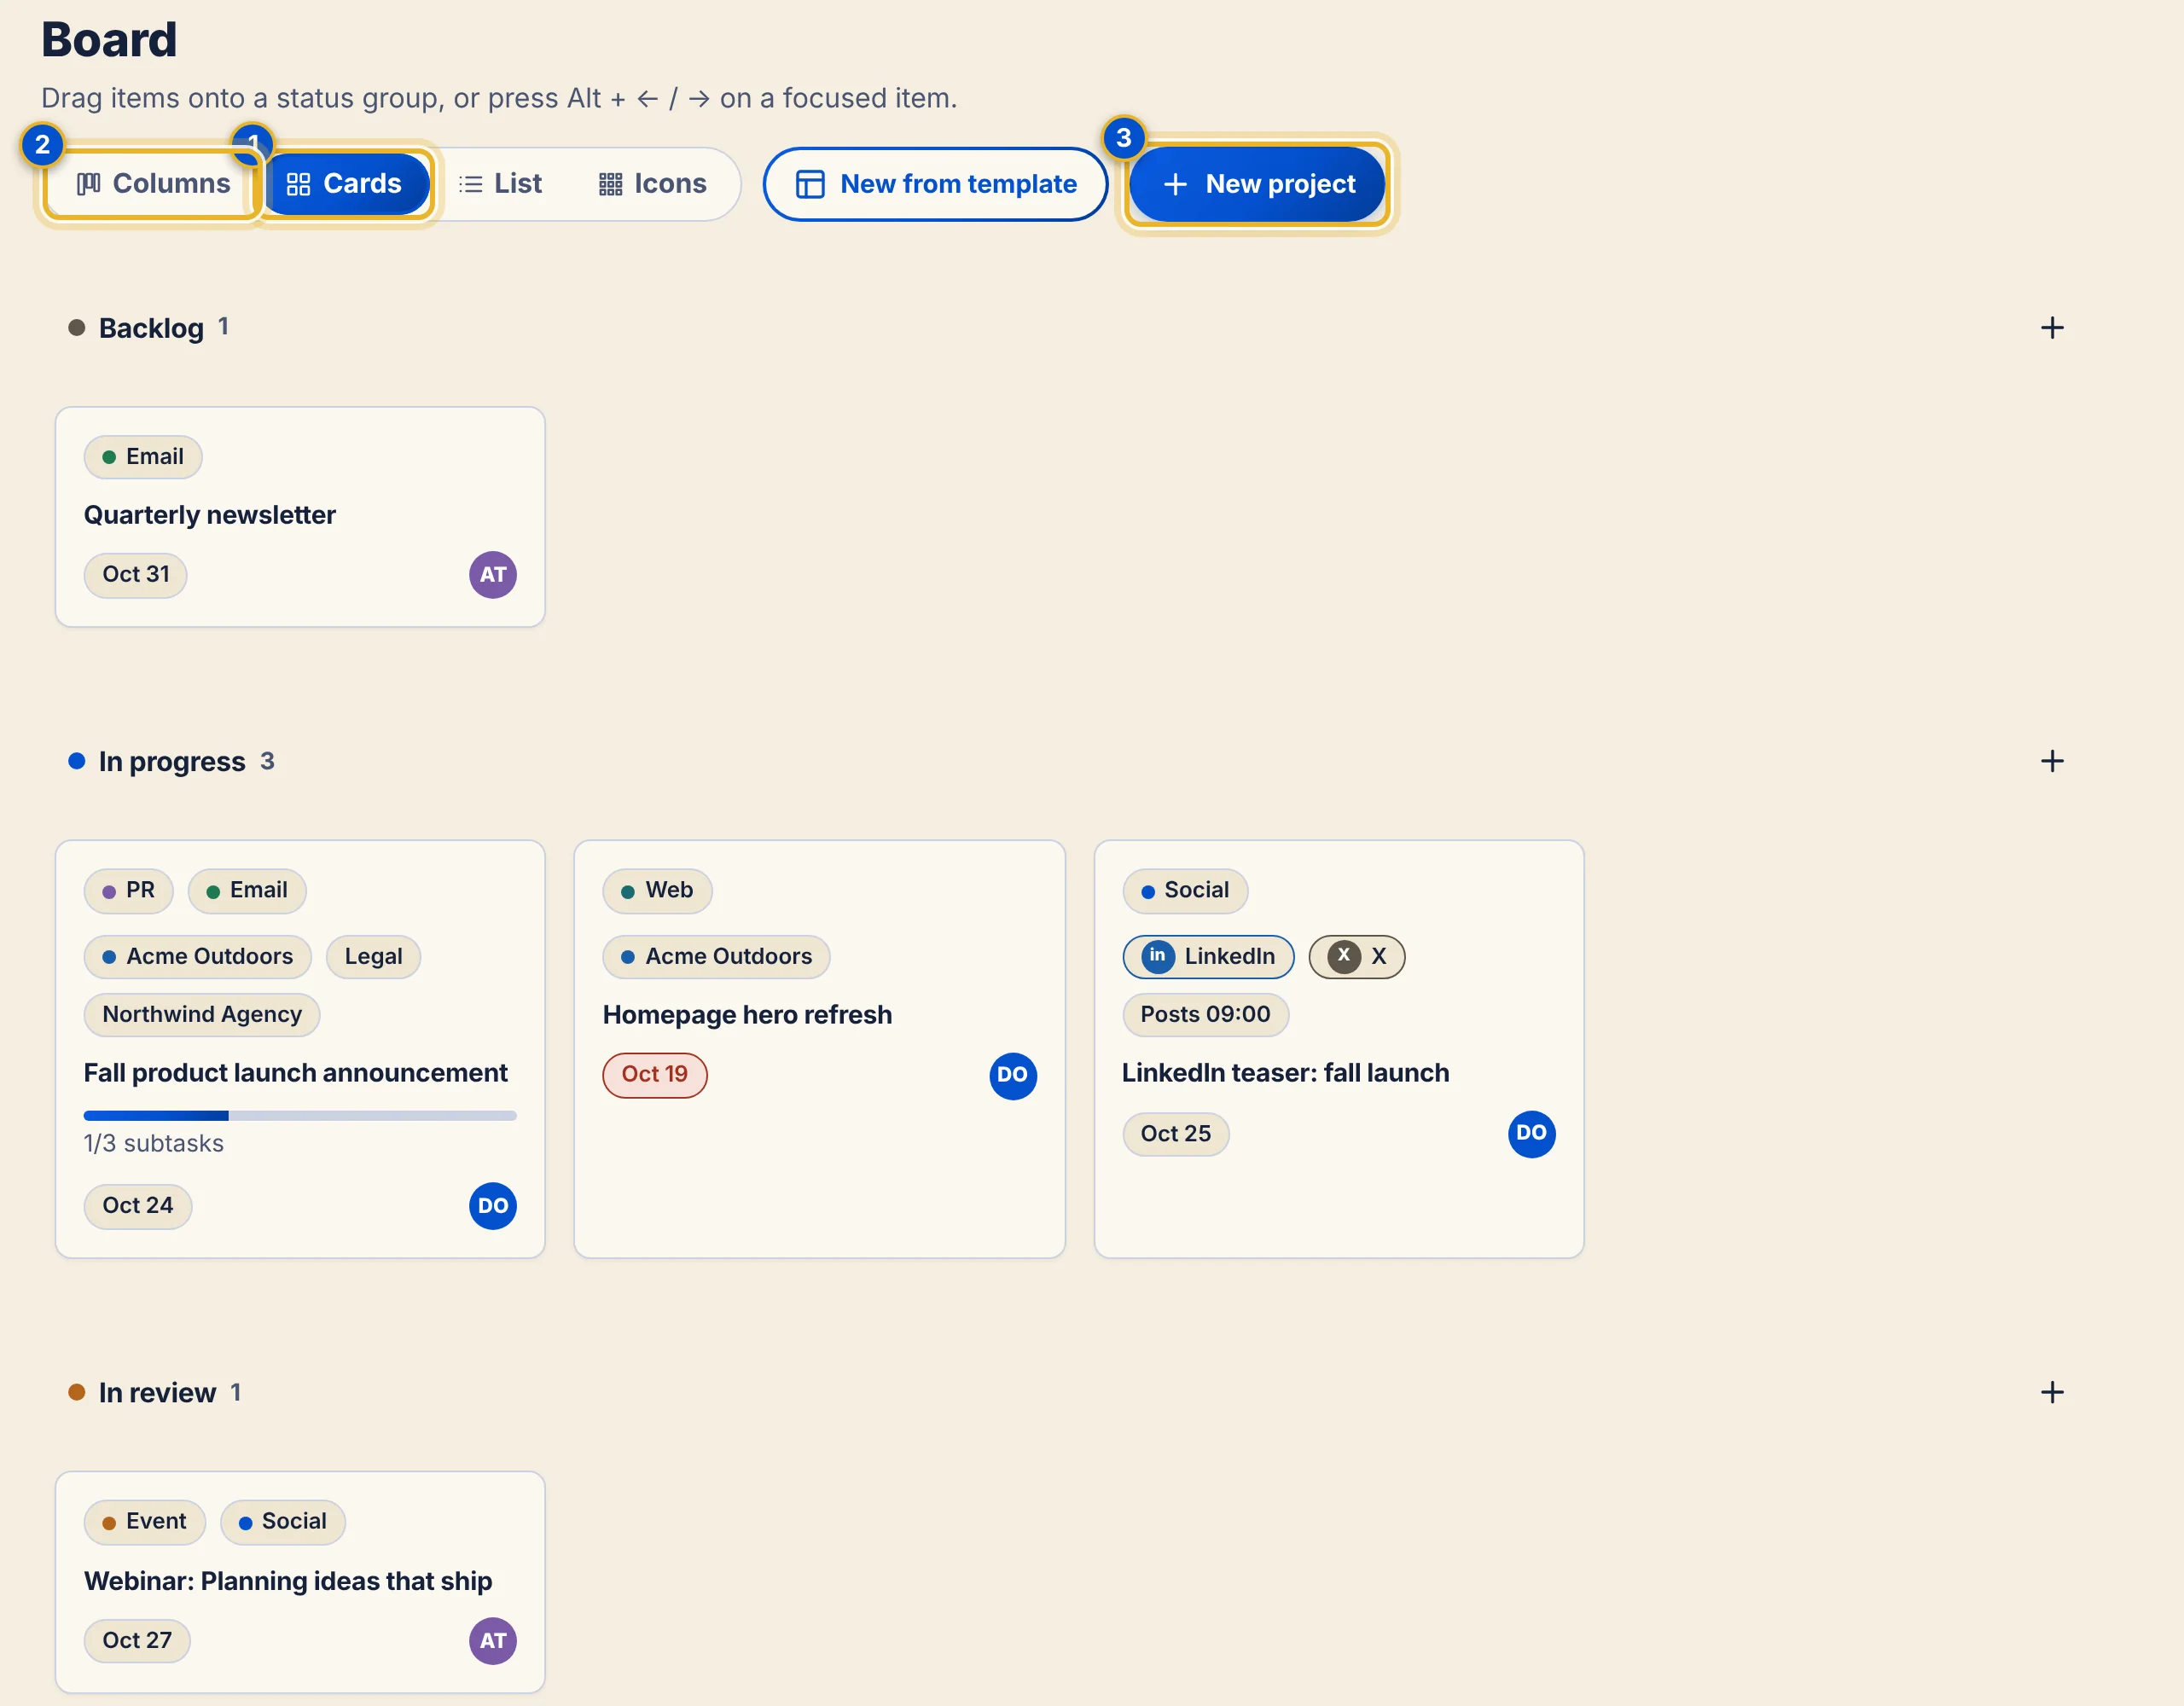
Task: Add item to Backlog with plus icon
Action: (2051, 328)
